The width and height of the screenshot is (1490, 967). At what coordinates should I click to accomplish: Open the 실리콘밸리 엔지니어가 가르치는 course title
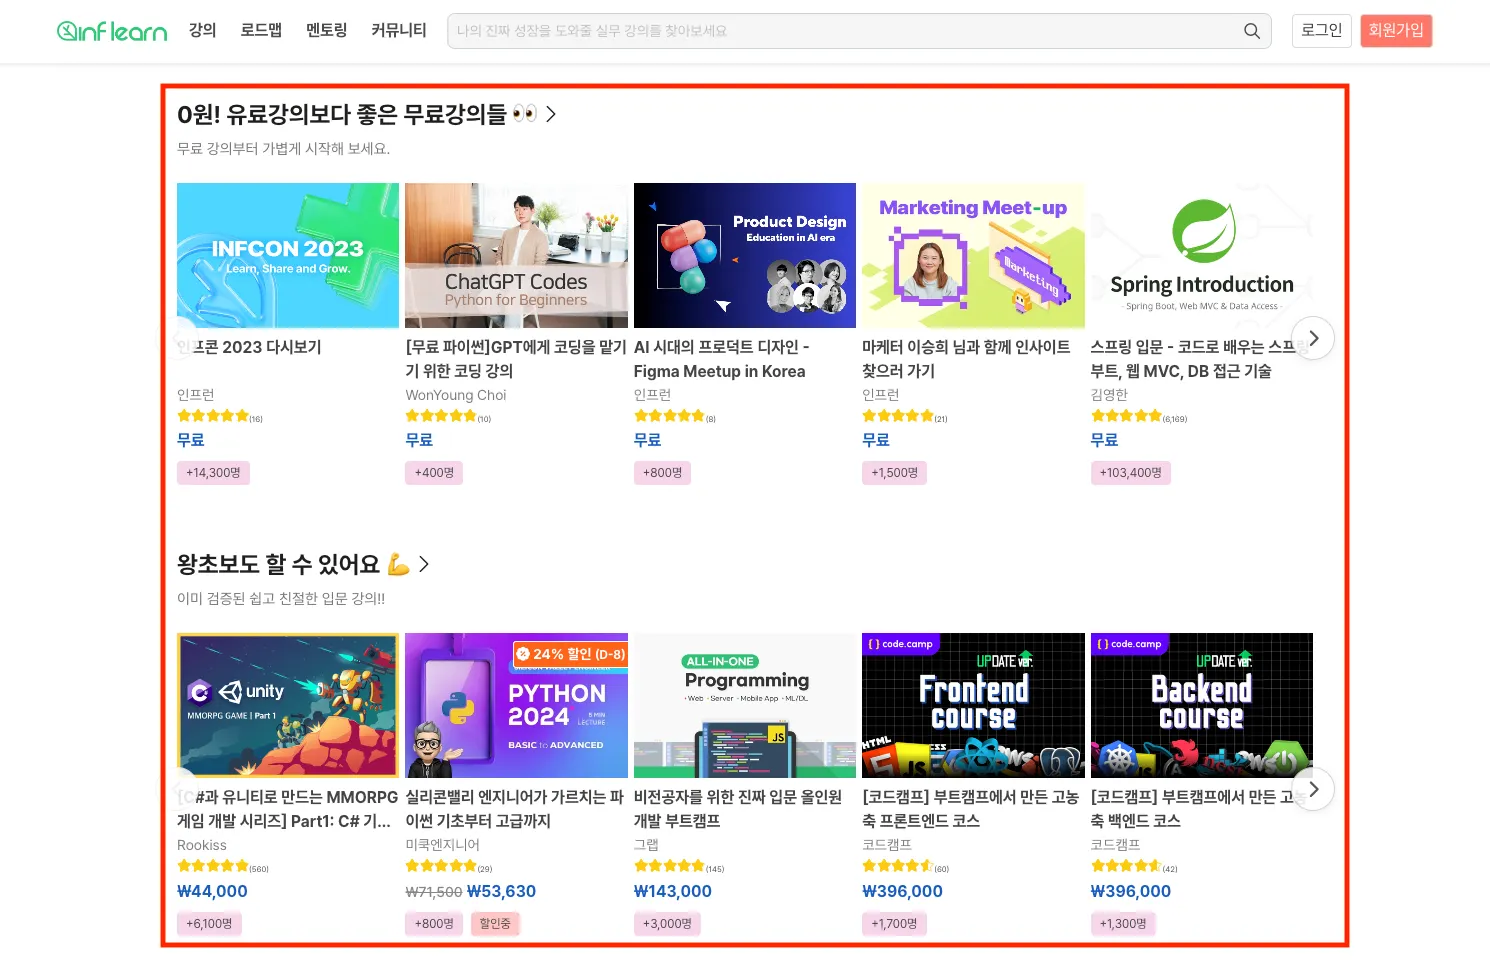[514, 809]
